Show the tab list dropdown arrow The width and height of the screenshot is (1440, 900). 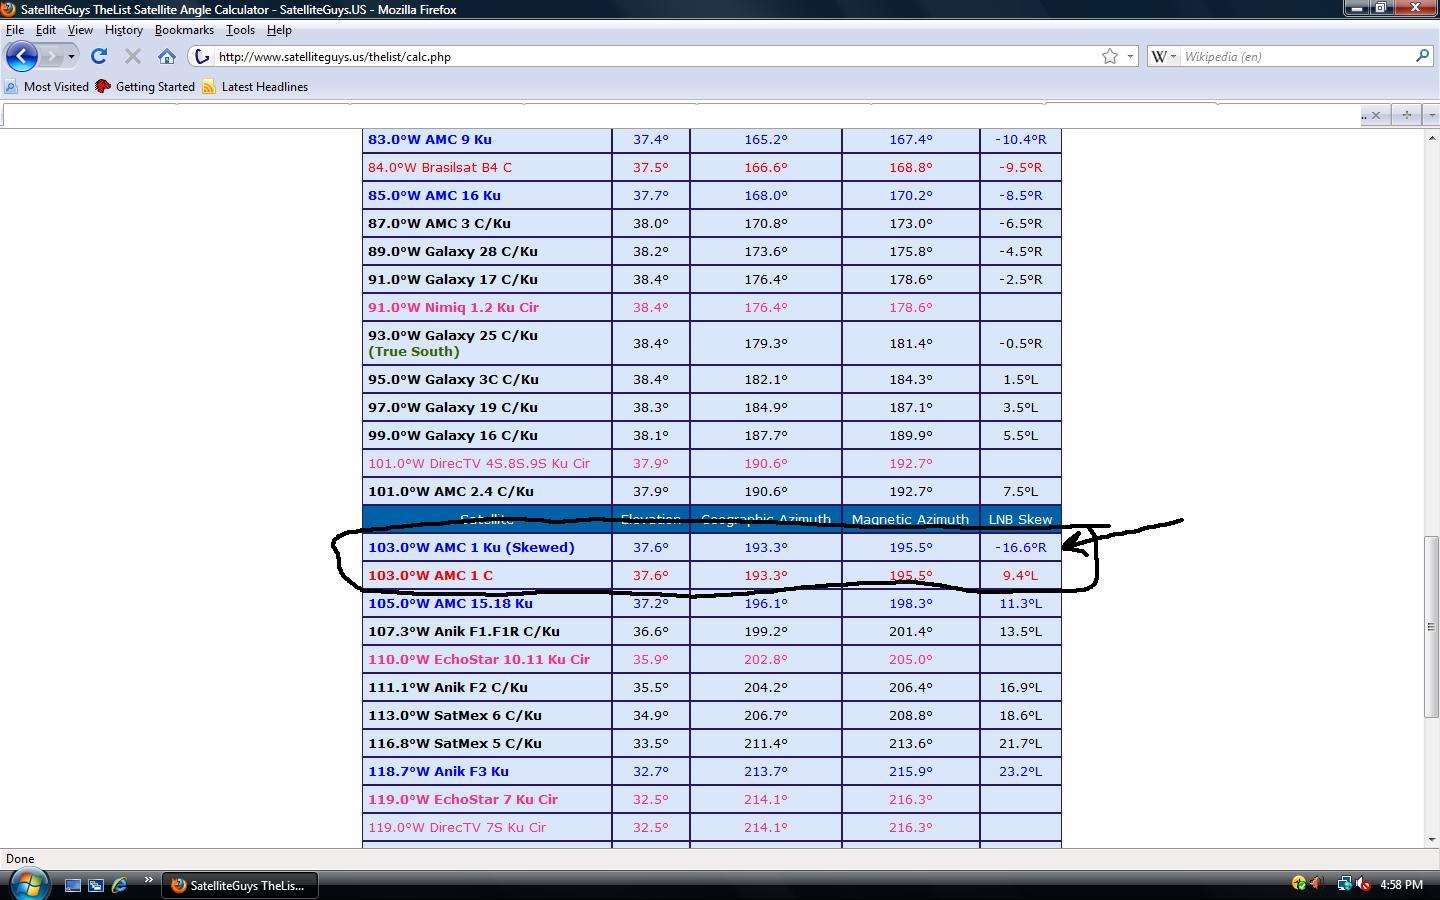1431,115
